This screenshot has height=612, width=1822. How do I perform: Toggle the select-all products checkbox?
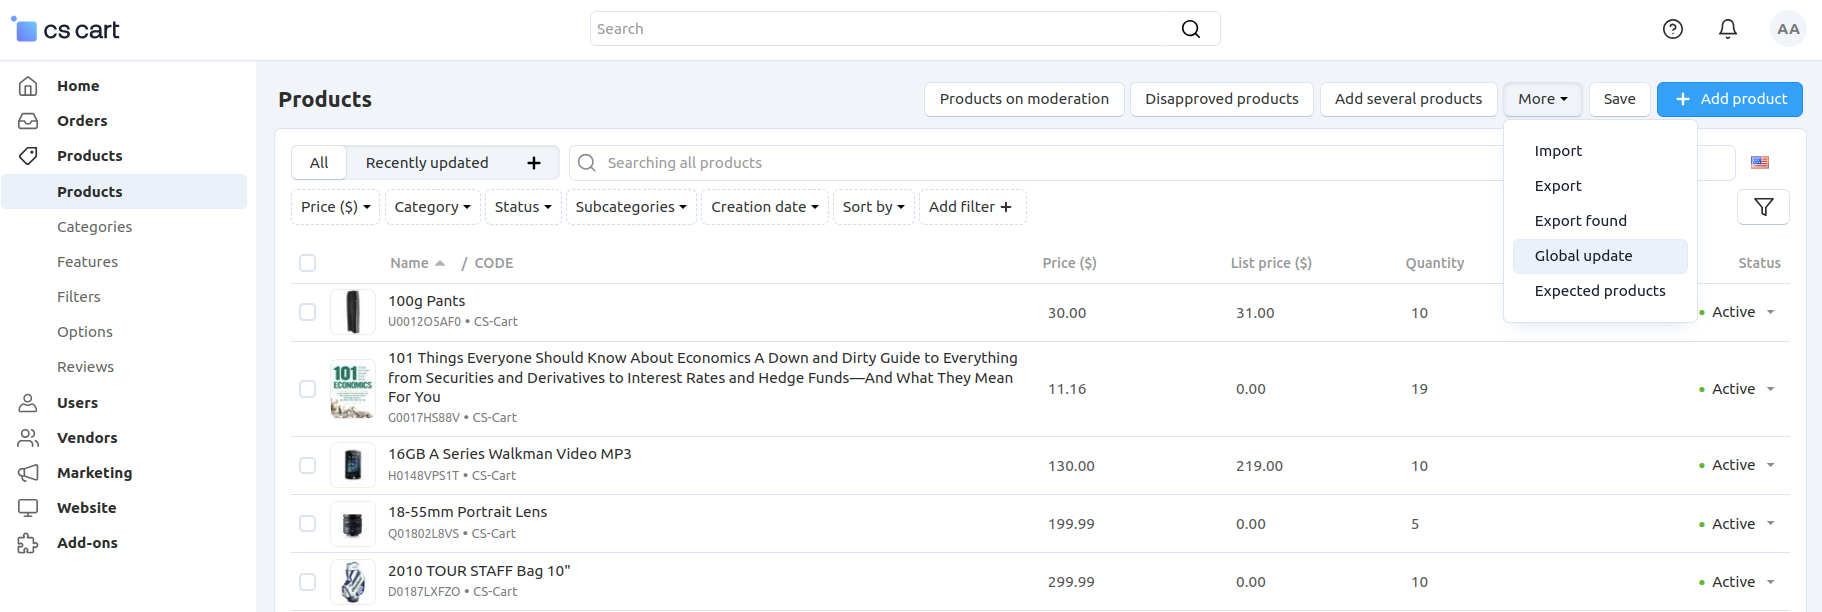[308, 263]
